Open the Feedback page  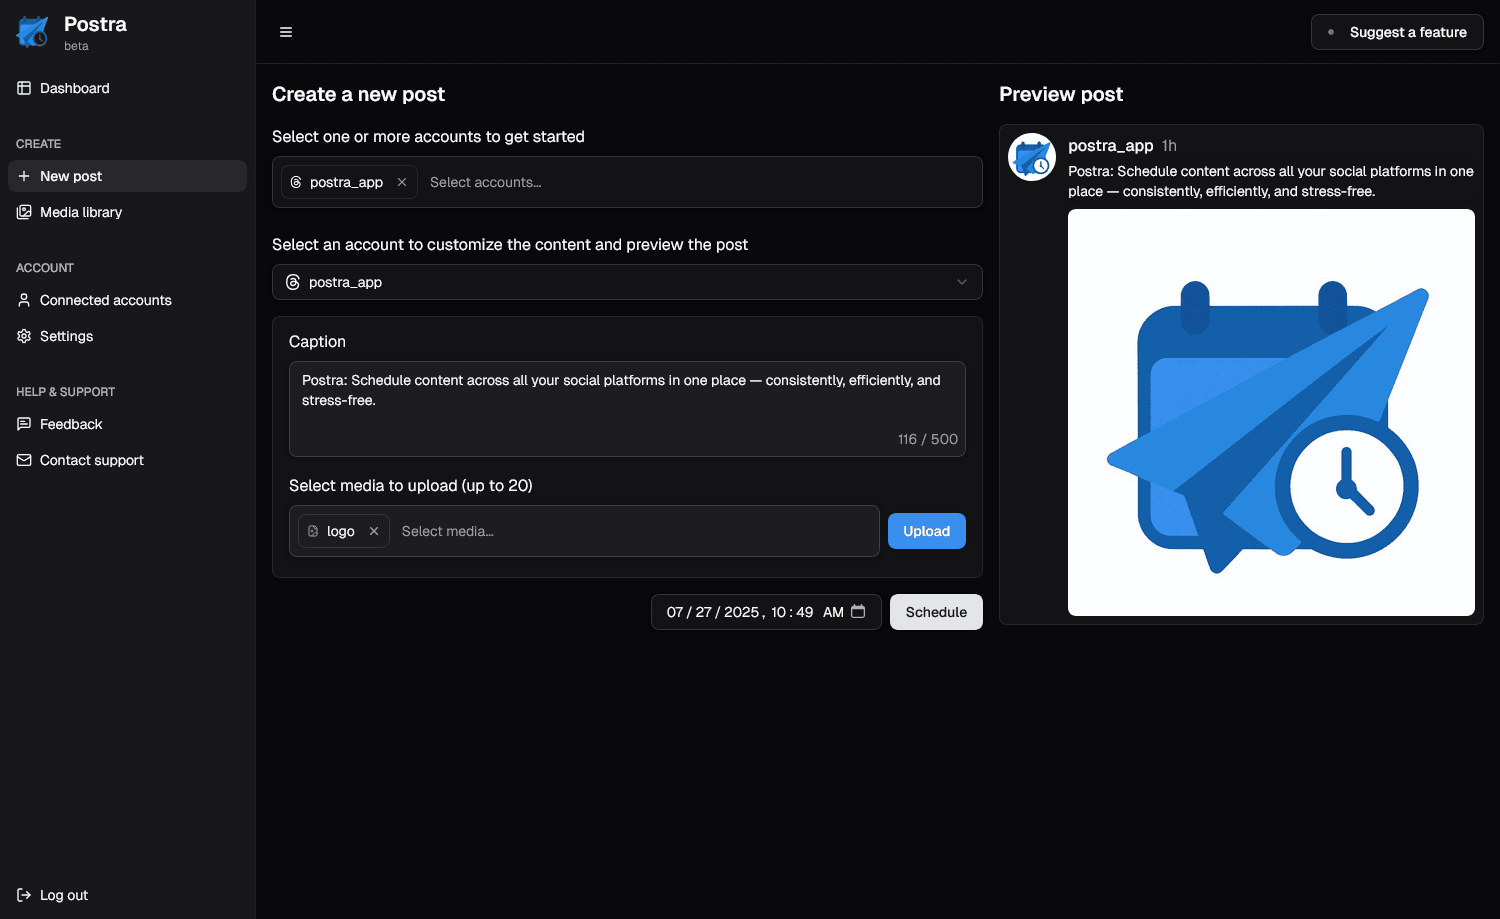tap(127, 424)
